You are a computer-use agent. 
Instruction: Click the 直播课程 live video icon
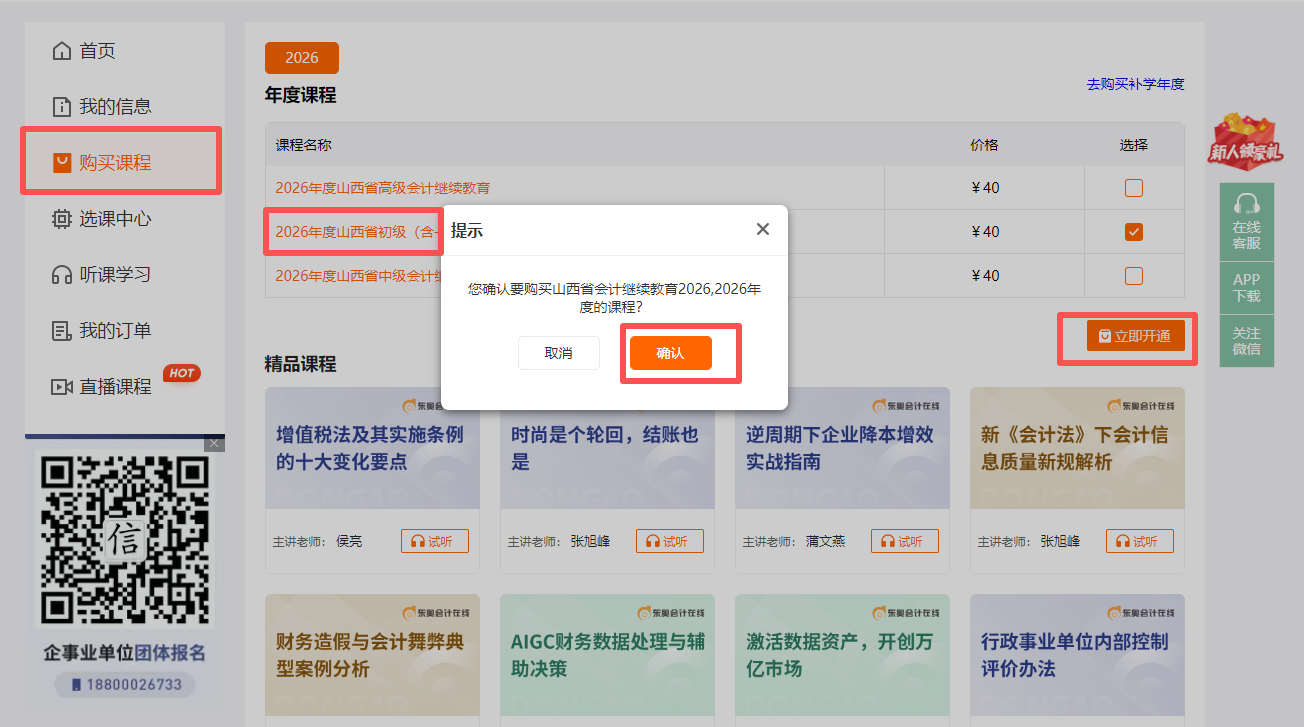click(x=62, y=386)
